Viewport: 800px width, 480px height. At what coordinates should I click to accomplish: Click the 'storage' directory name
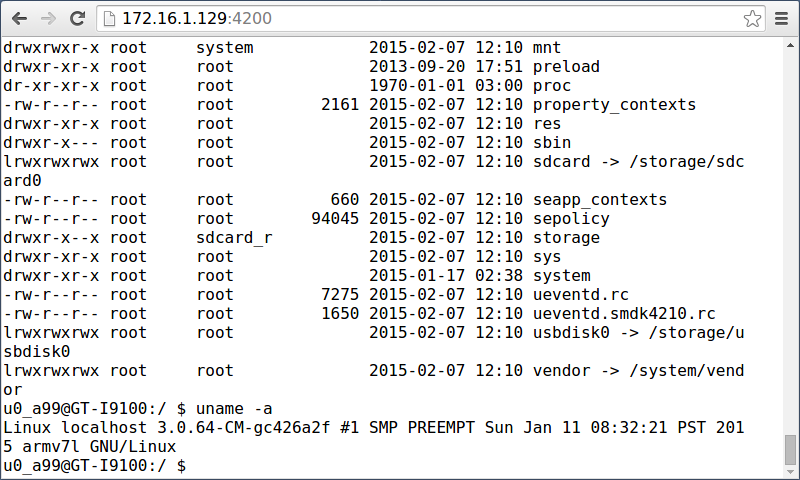[566, 238]
